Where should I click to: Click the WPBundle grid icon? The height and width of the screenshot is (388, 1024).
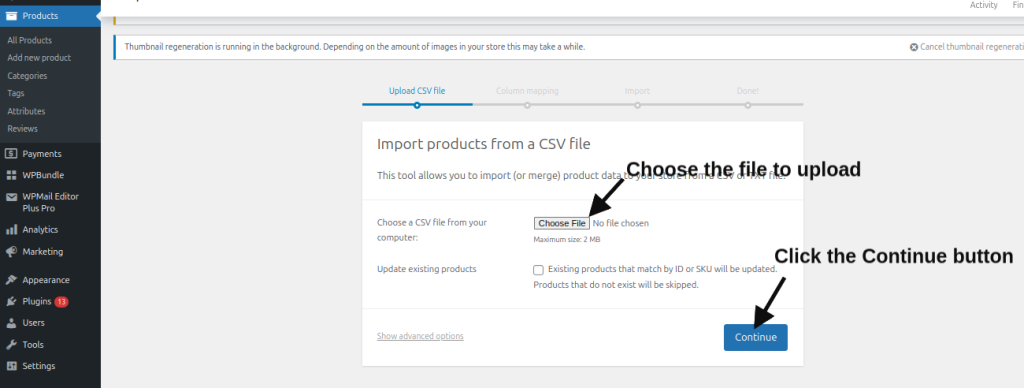tap(11, 175)
